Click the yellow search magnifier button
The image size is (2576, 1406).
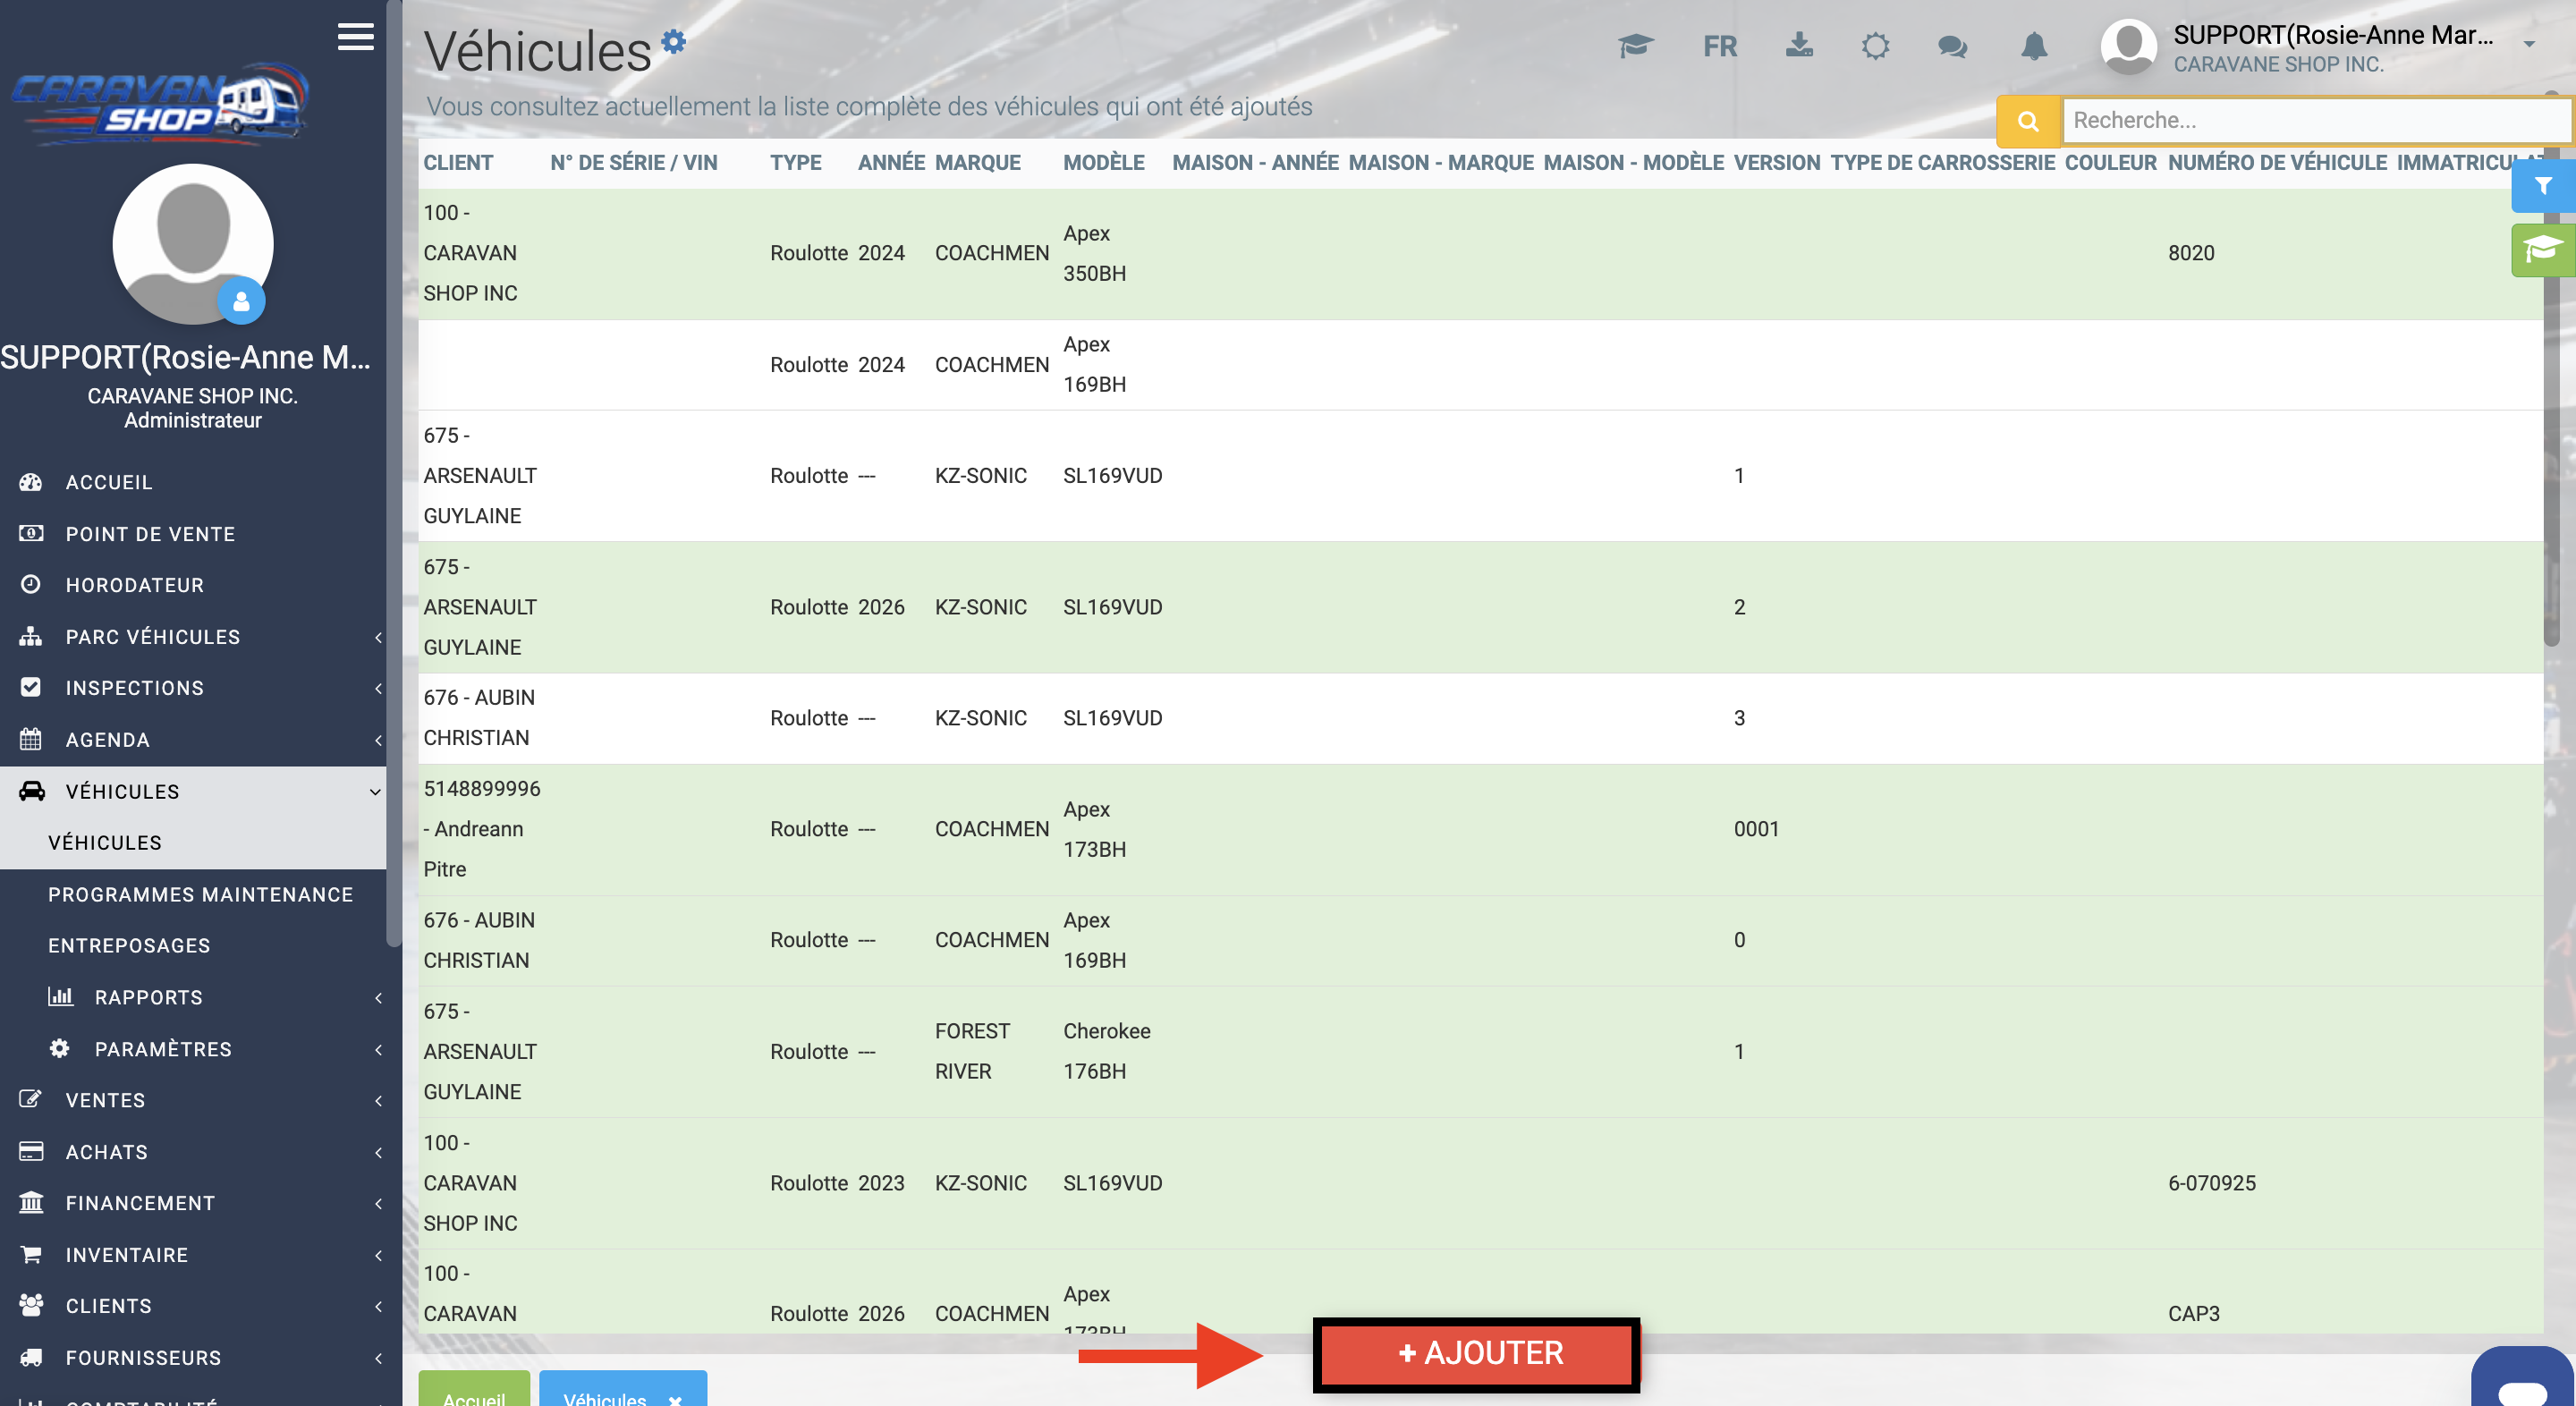[2028, 121]
